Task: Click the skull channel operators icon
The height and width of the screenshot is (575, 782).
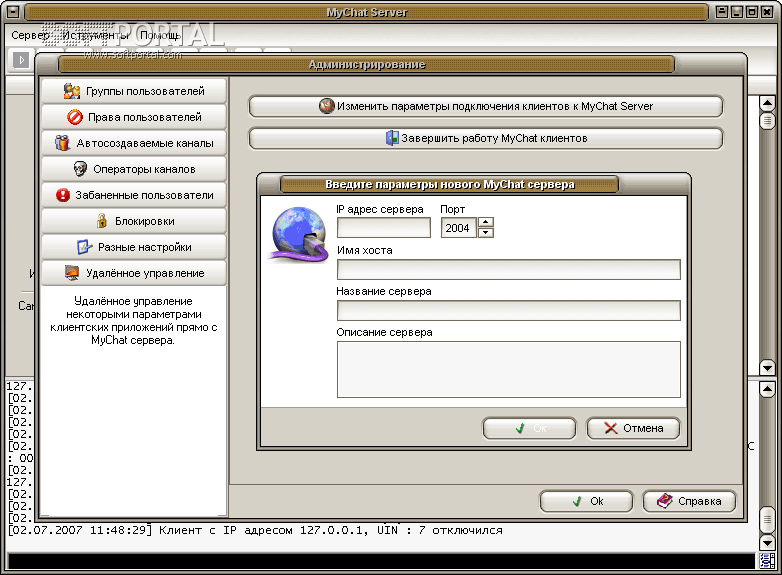Action: [x=80, y=169]
